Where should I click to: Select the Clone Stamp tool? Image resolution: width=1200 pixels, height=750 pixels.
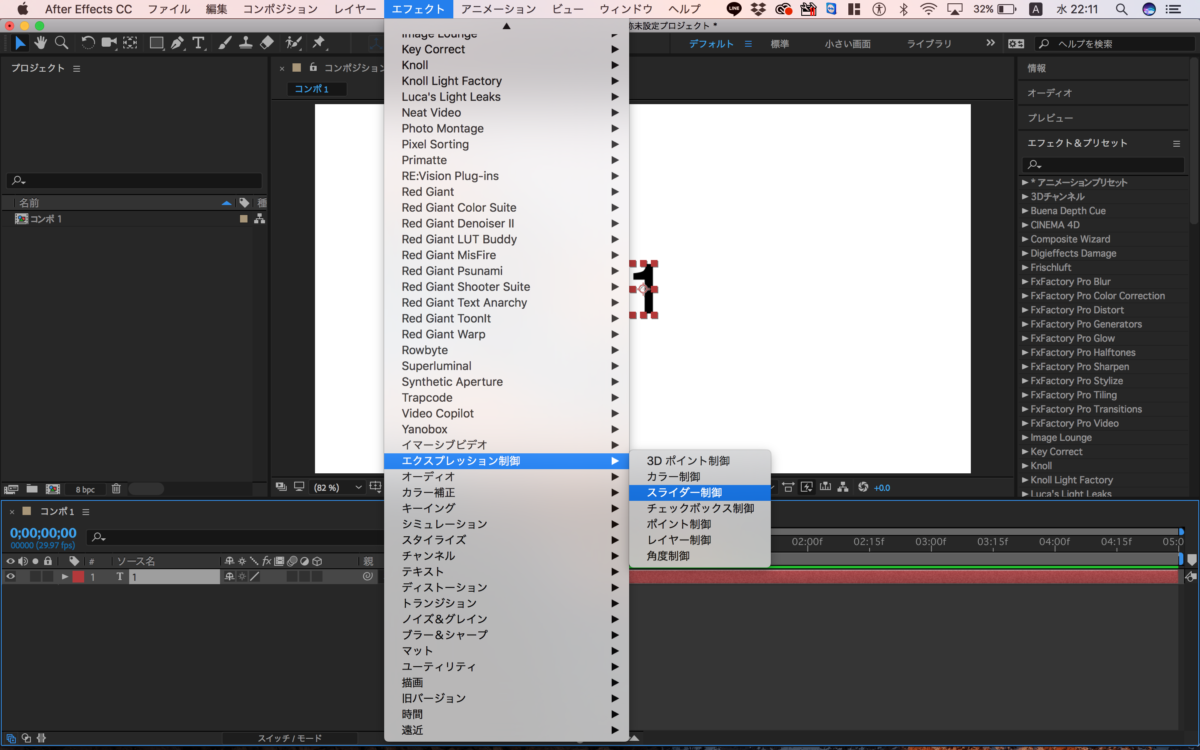pos(246,43)
